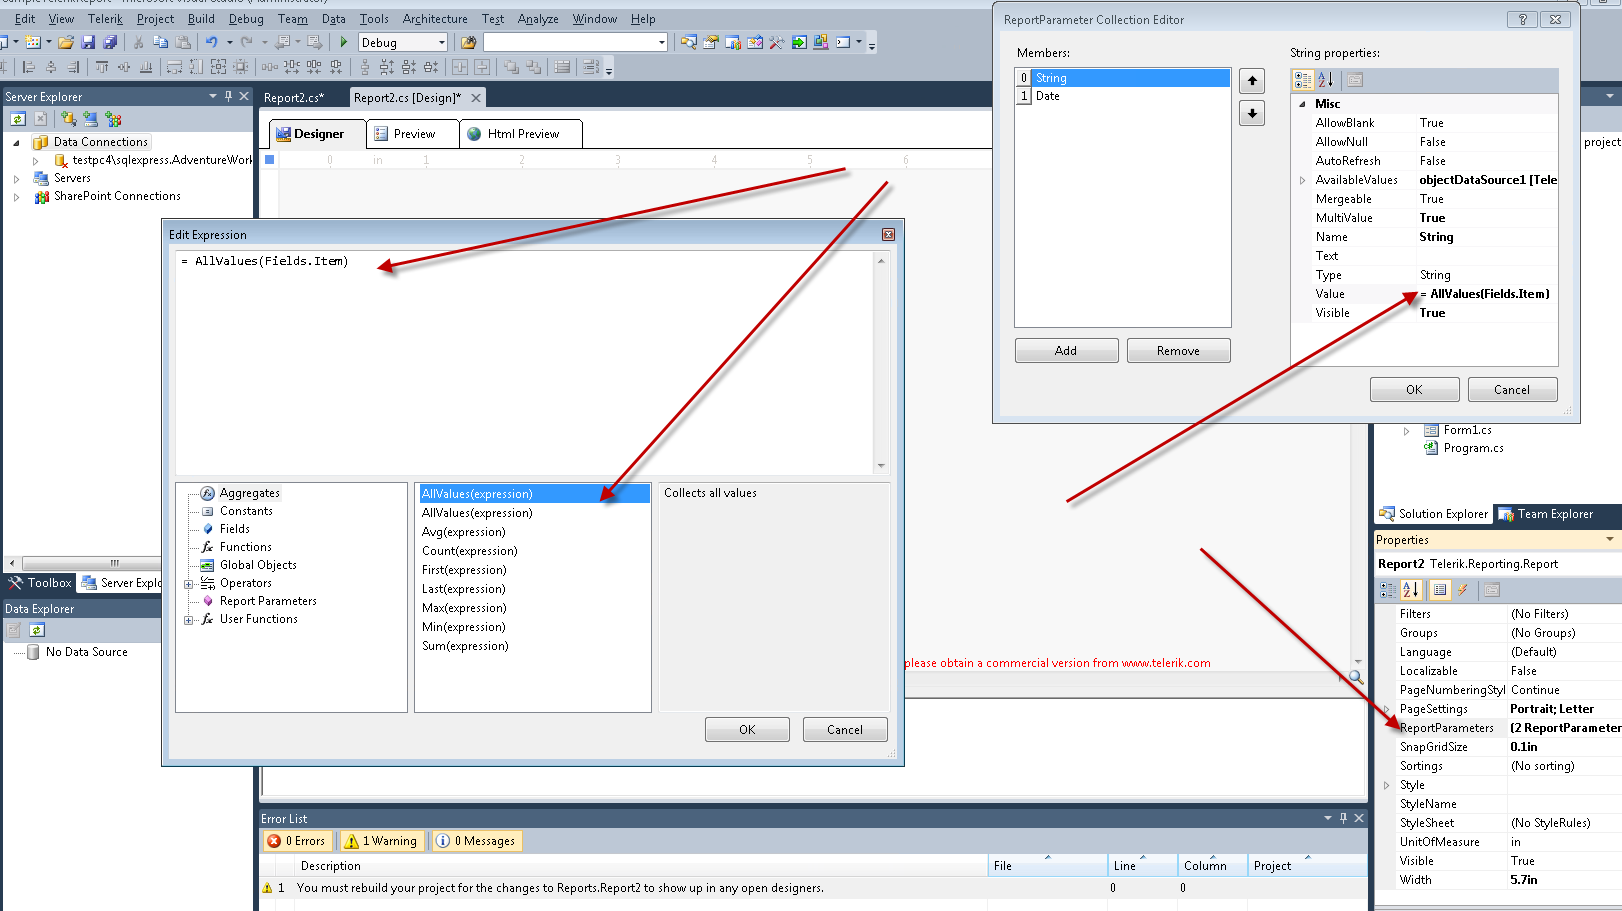Click the expression text editing area
1622x911 pixels.
click(525, 362)
